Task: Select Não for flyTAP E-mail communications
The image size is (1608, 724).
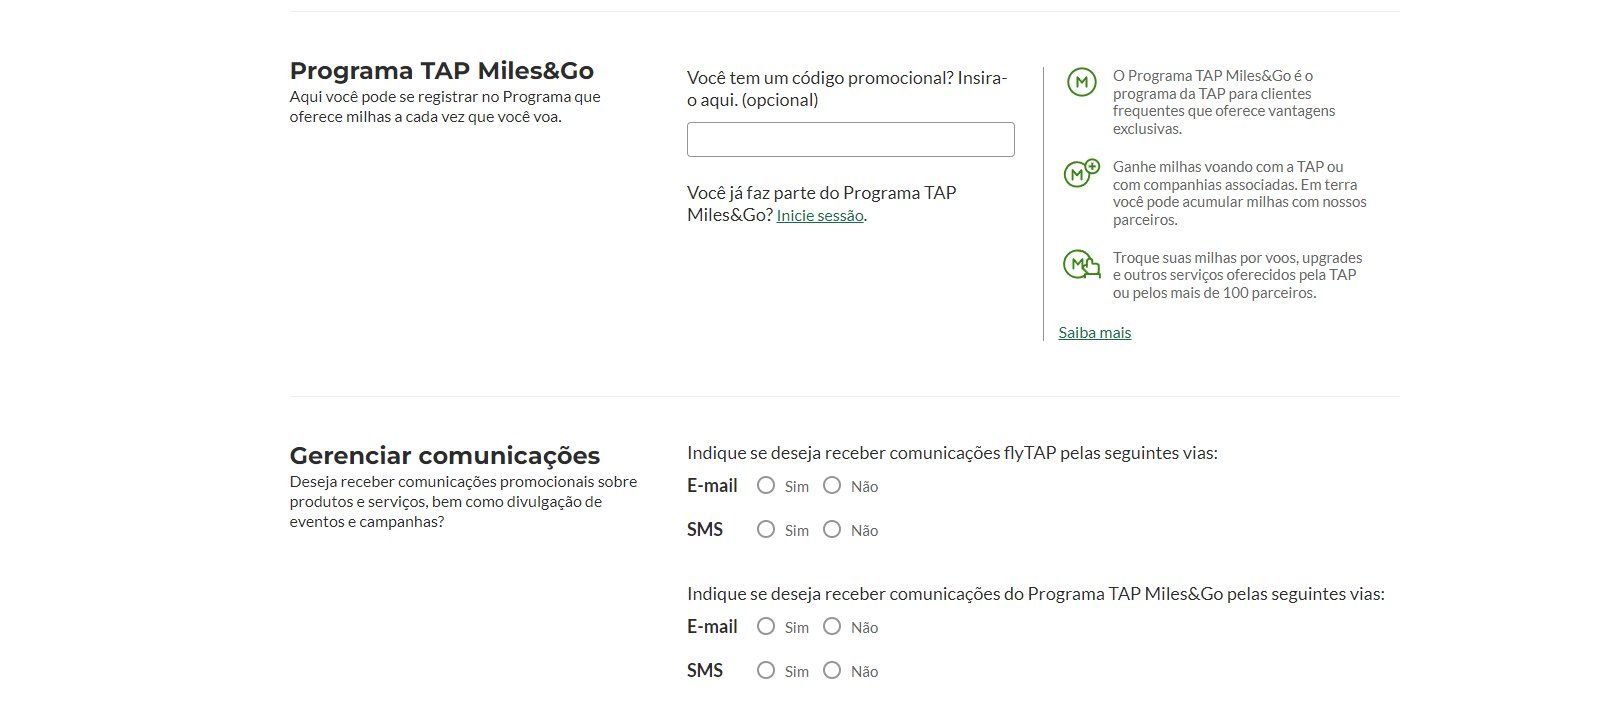Action: [832, 485]
